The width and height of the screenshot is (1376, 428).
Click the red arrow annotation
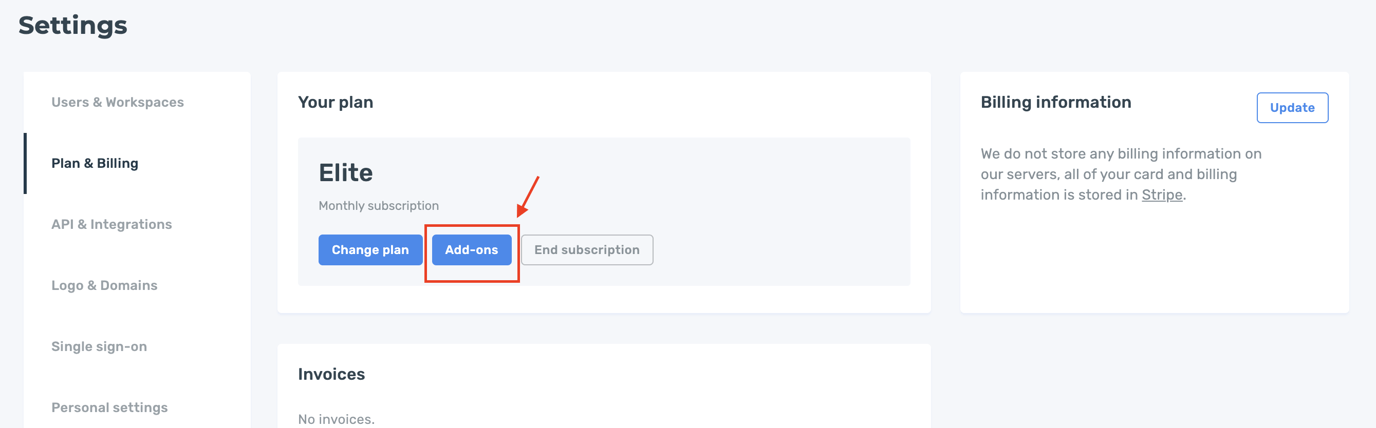(528, 197)
